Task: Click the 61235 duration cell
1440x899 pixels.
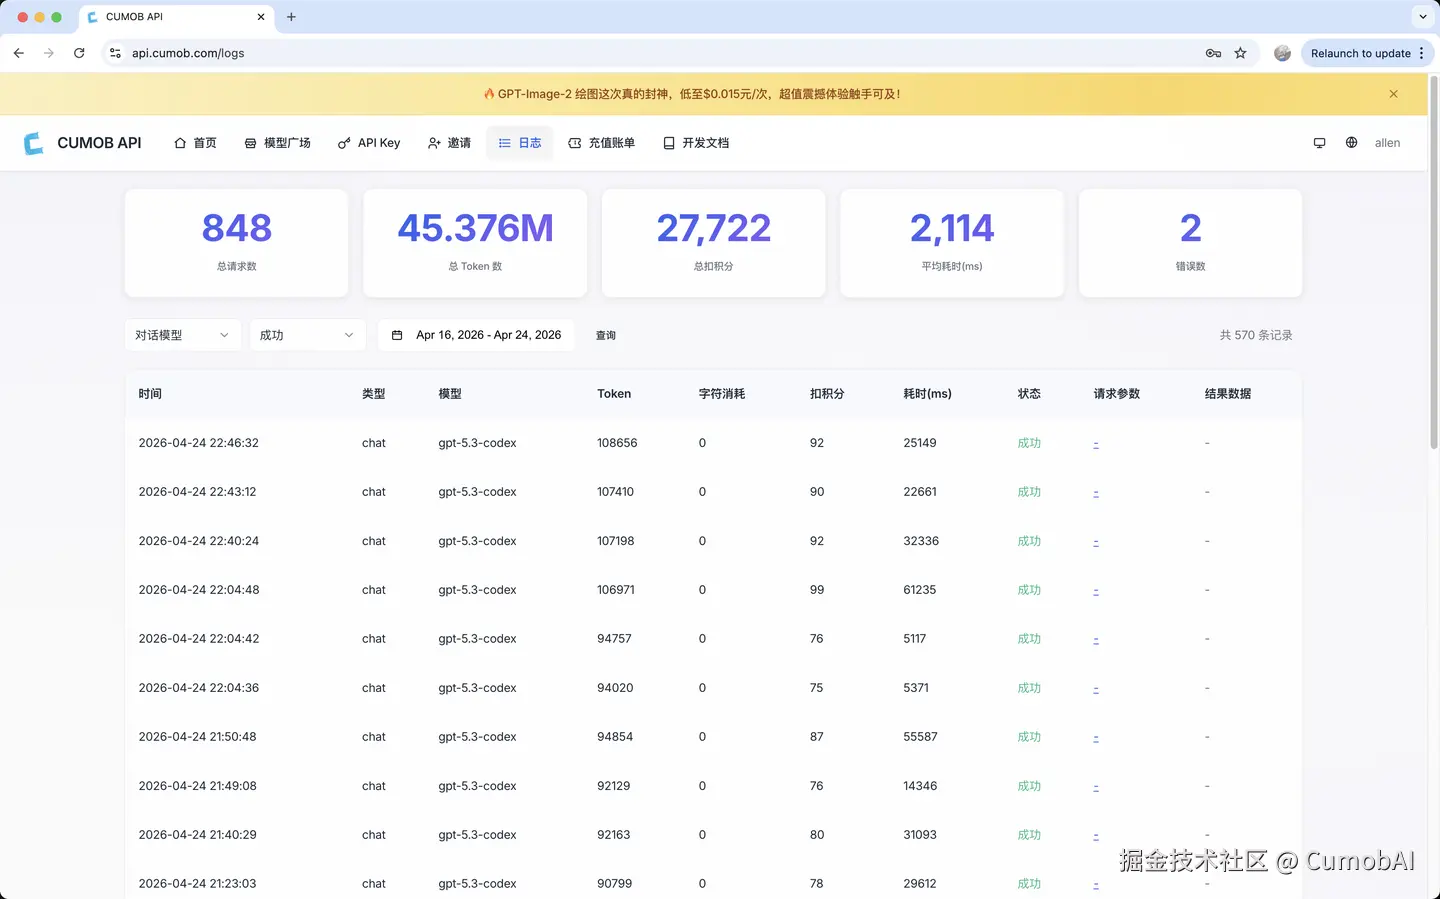Action: (x=919, y=590)
